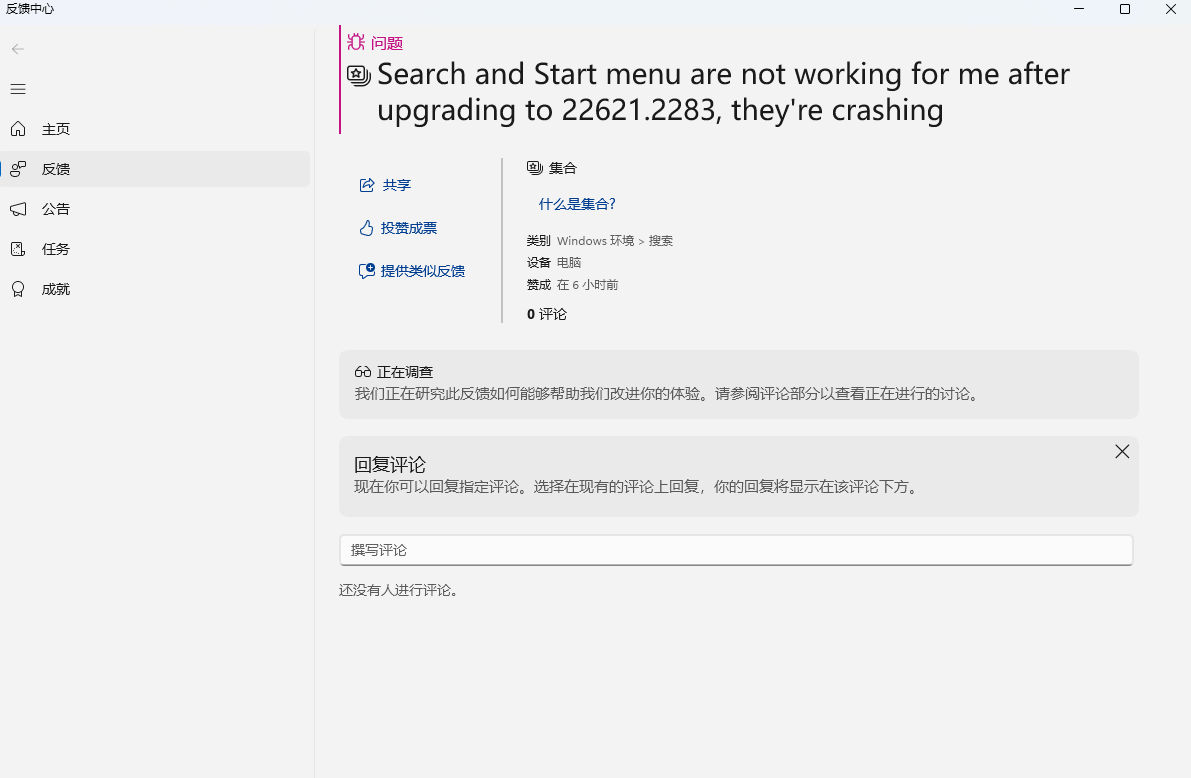Click the megaphone announcements icon
This screenshot has width=1191, height=778.
(x=18, y=209)
